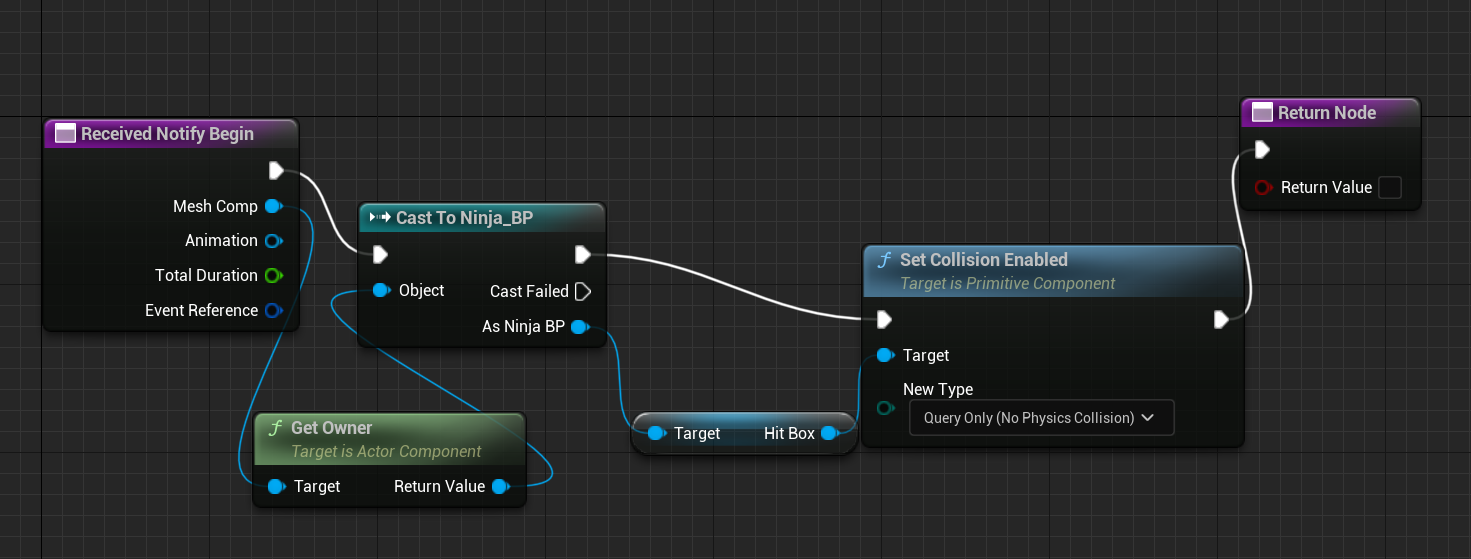The width and height of the screenshot is (1471, 559).
Task: Select the Get Owner Target input pin
Action: point(277,487)
